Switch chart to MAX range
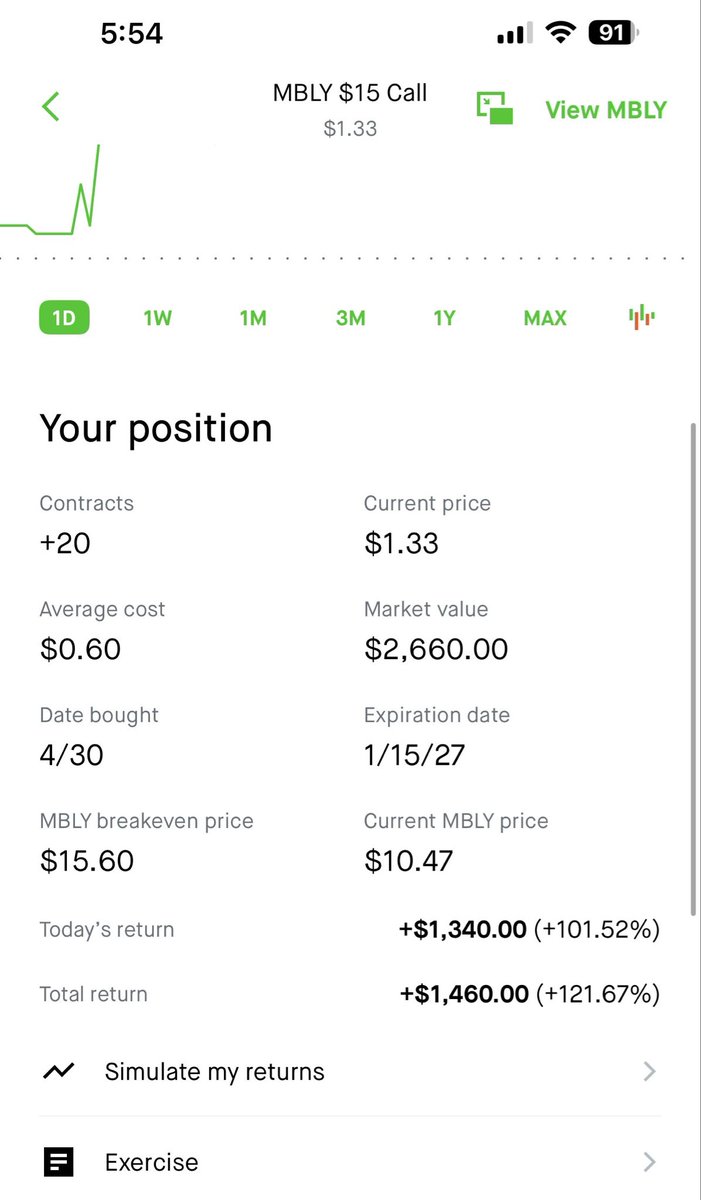This screenshot has width=701, height=1200. point(545,318)
